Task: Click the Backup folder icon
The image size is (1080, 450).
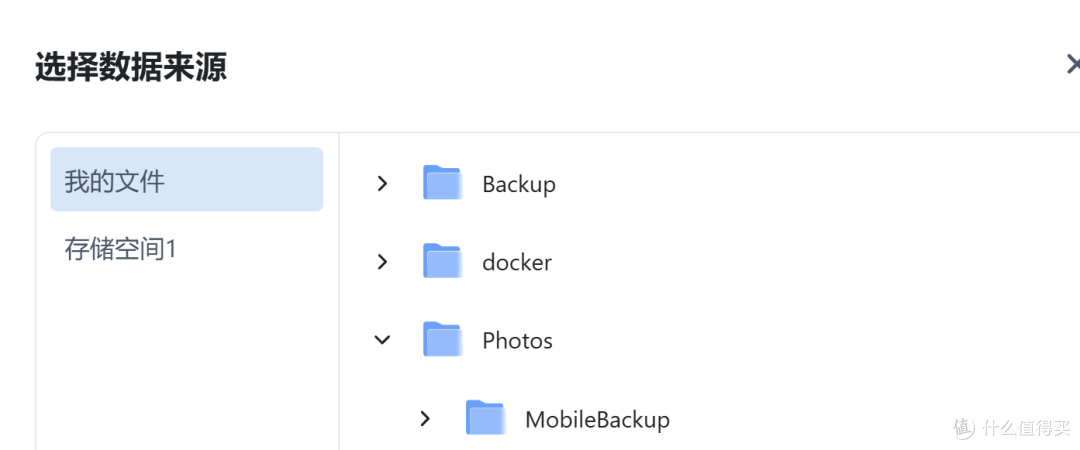Action: (442, 183)
